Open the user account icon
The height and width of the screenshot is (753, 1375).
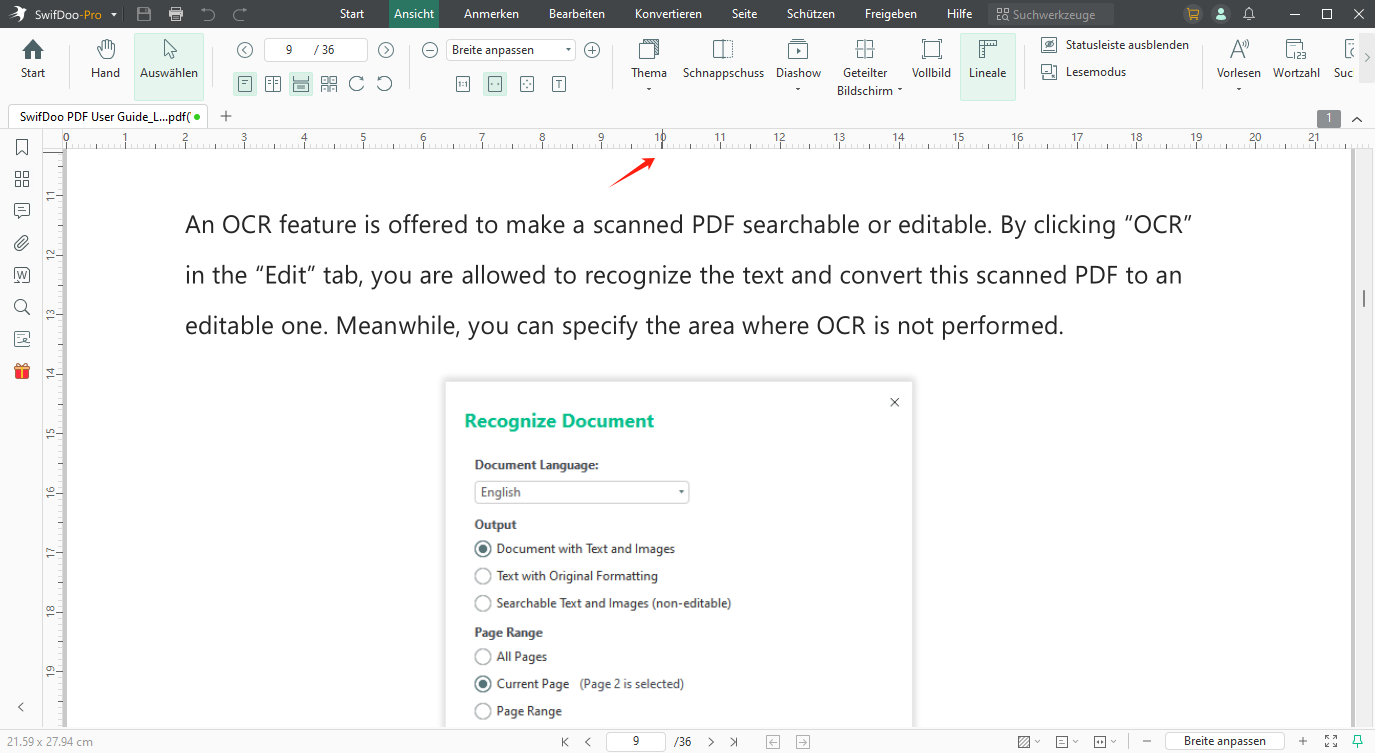tap(1220, 14)
